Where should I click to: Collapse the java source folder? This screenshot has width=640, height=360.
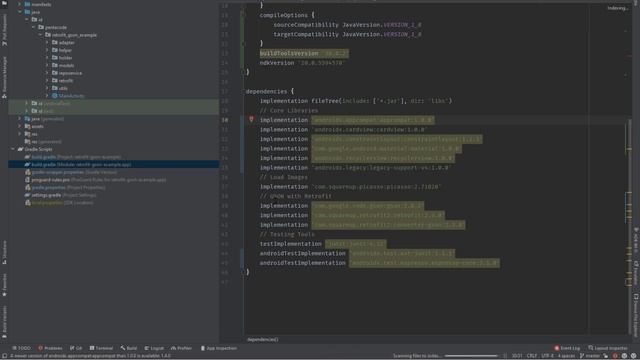click(x=20, y=12)
